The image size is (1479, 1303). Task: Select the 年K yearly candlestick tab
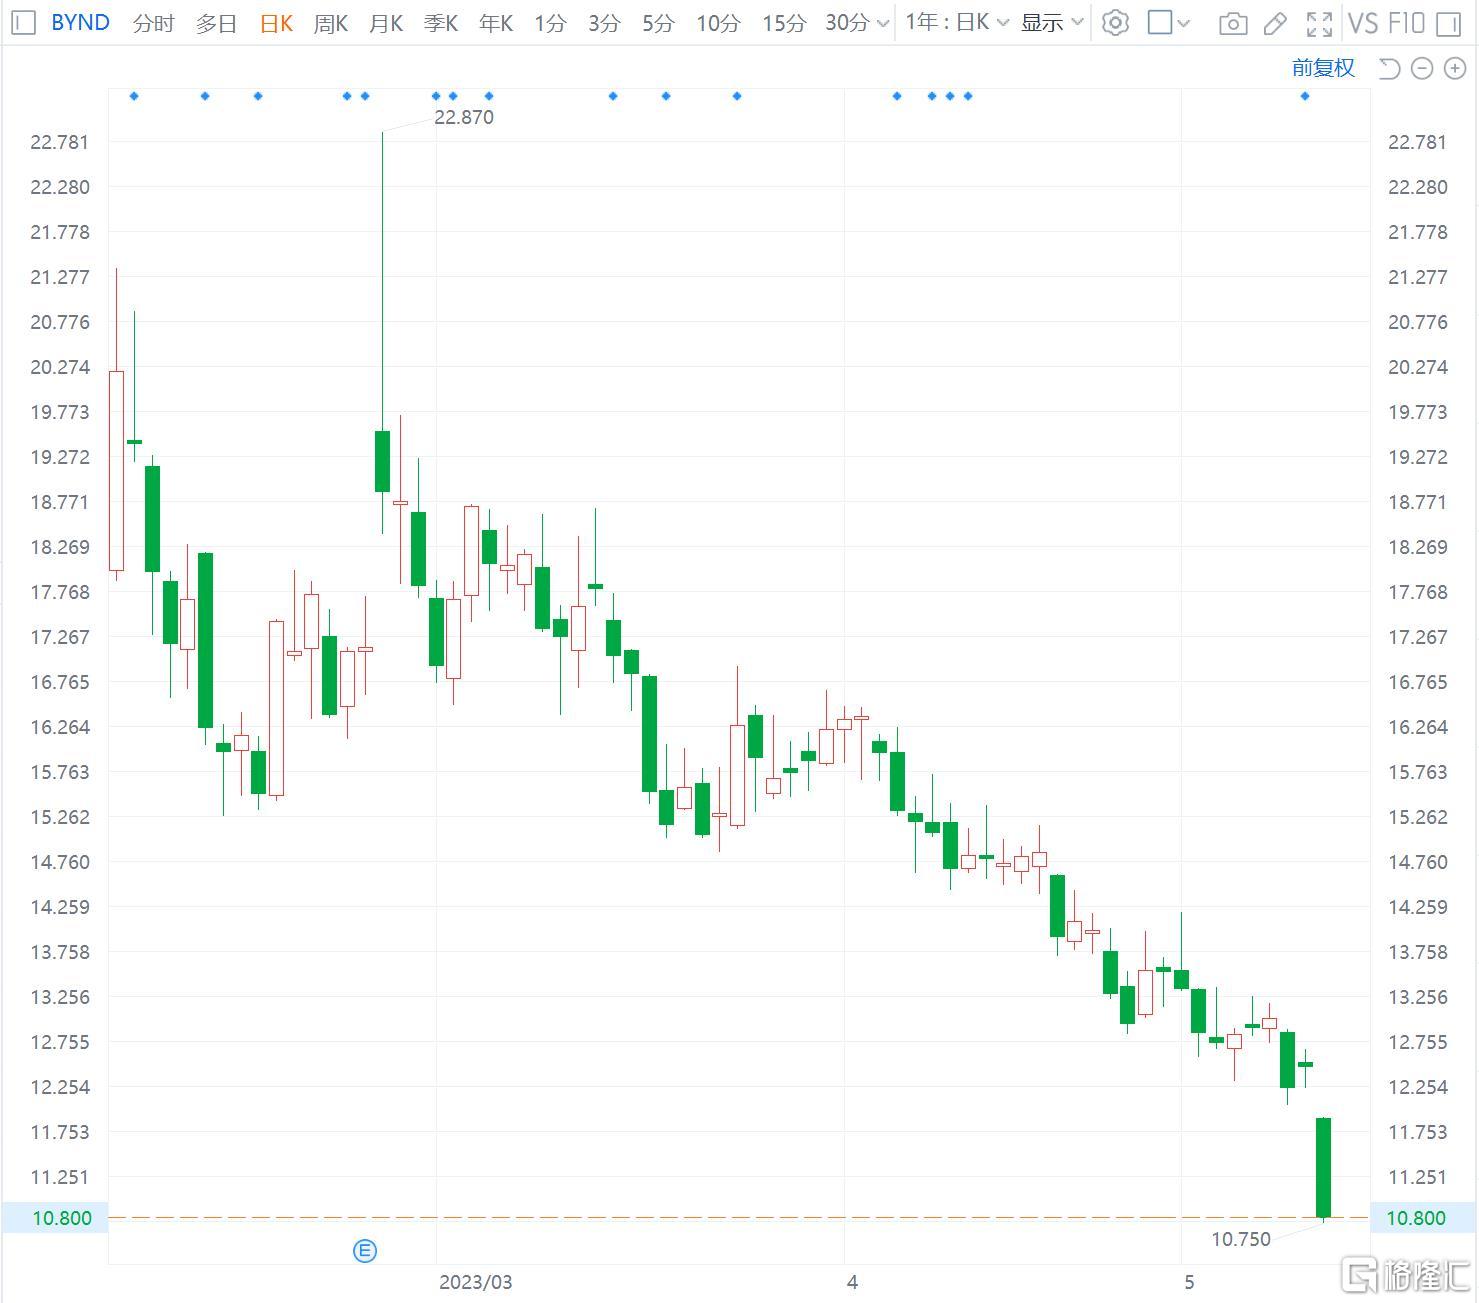tap(496, 22)
